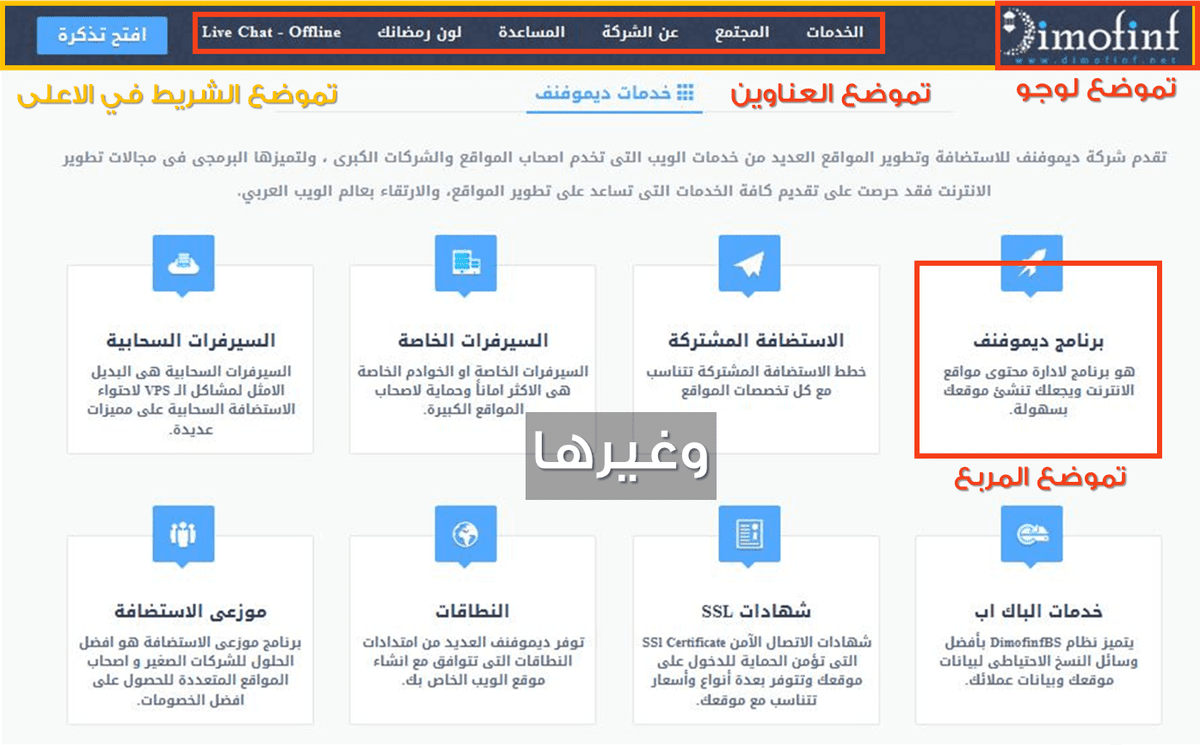
Task: Click لون رمضانك navigation link
Action: tap(420, 33)
